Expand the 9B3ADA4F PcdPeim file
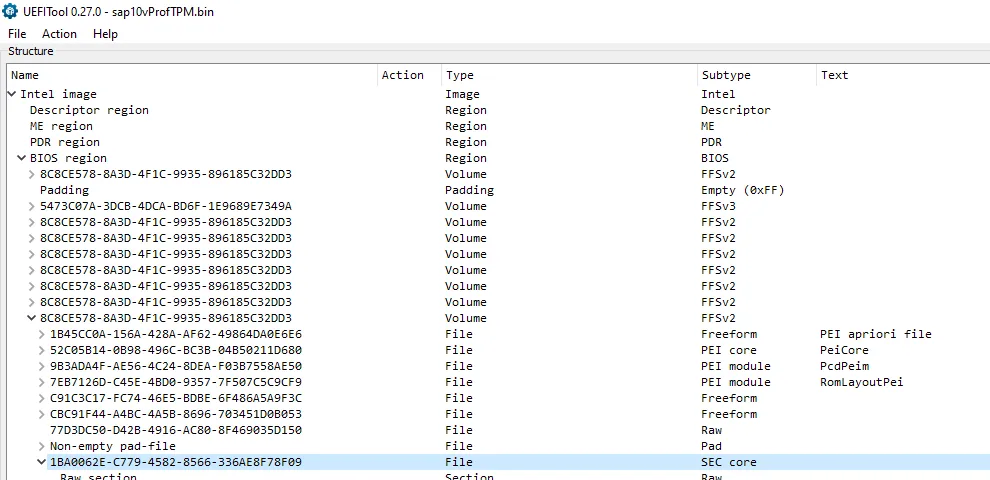The width and height of the screenshot is (990, 480). tap(42, 366)
